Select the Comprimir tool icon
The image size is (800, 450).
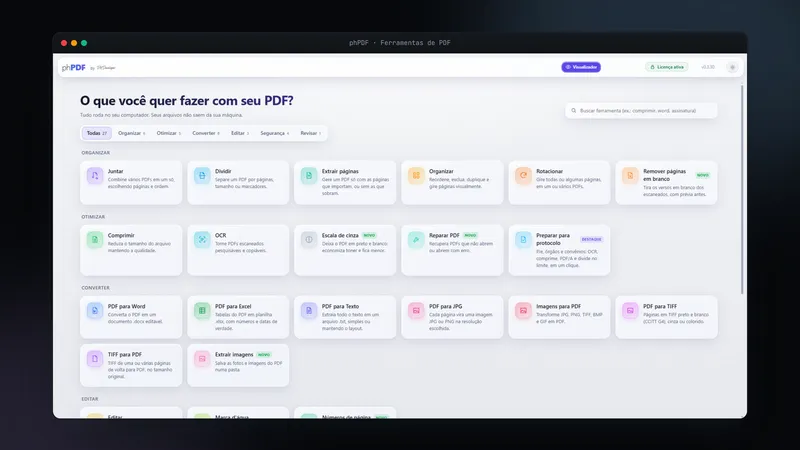(95, 239)
